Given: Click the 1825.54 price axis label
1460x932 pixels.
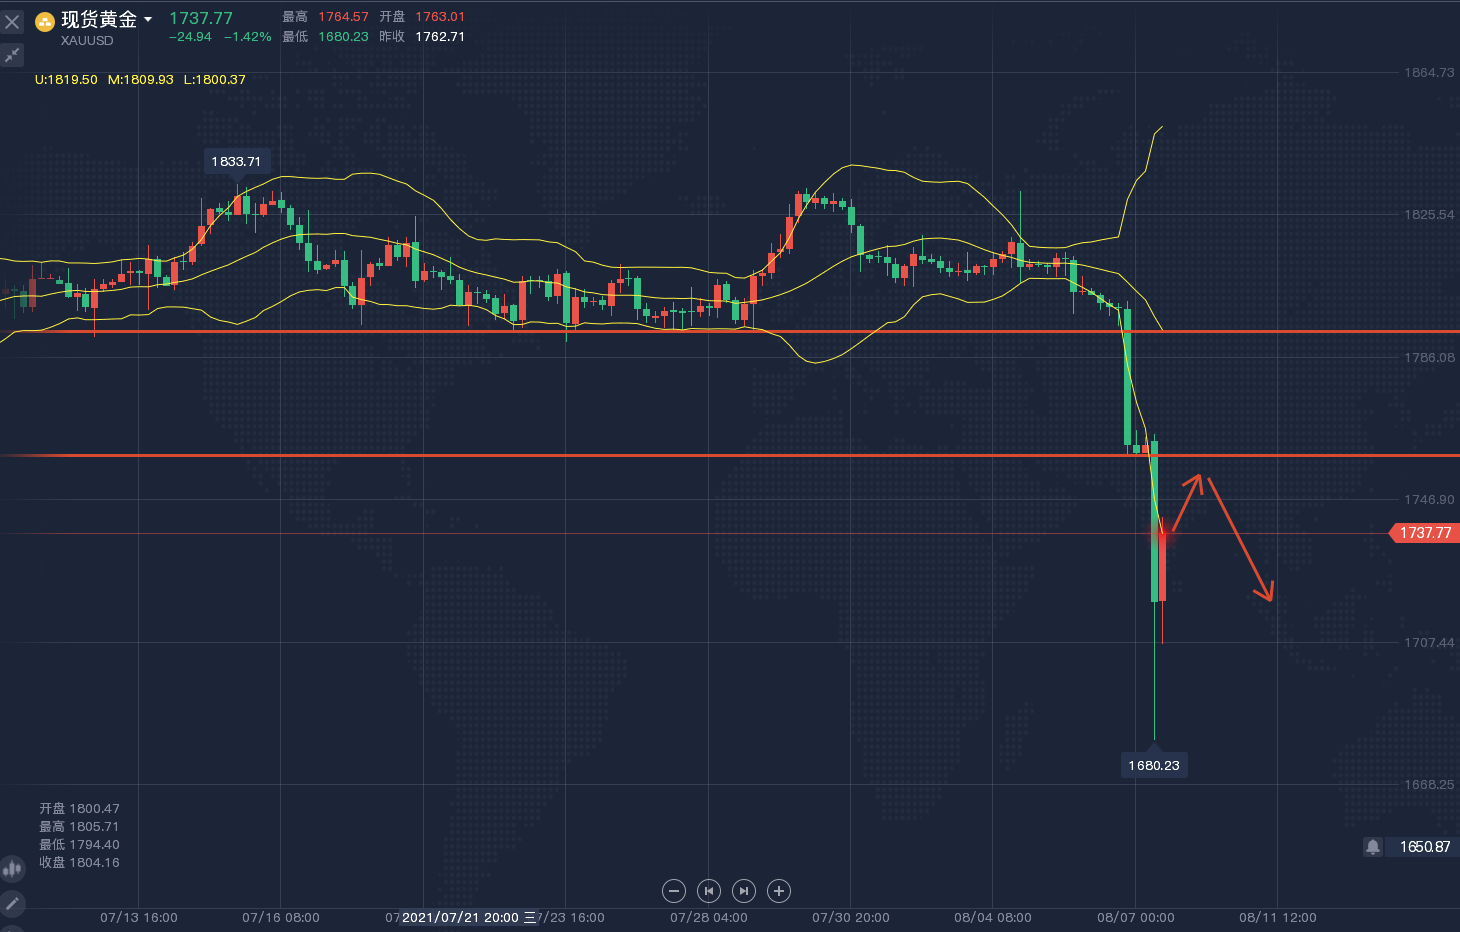Looking at the screenshot, I should point(1429,215).
